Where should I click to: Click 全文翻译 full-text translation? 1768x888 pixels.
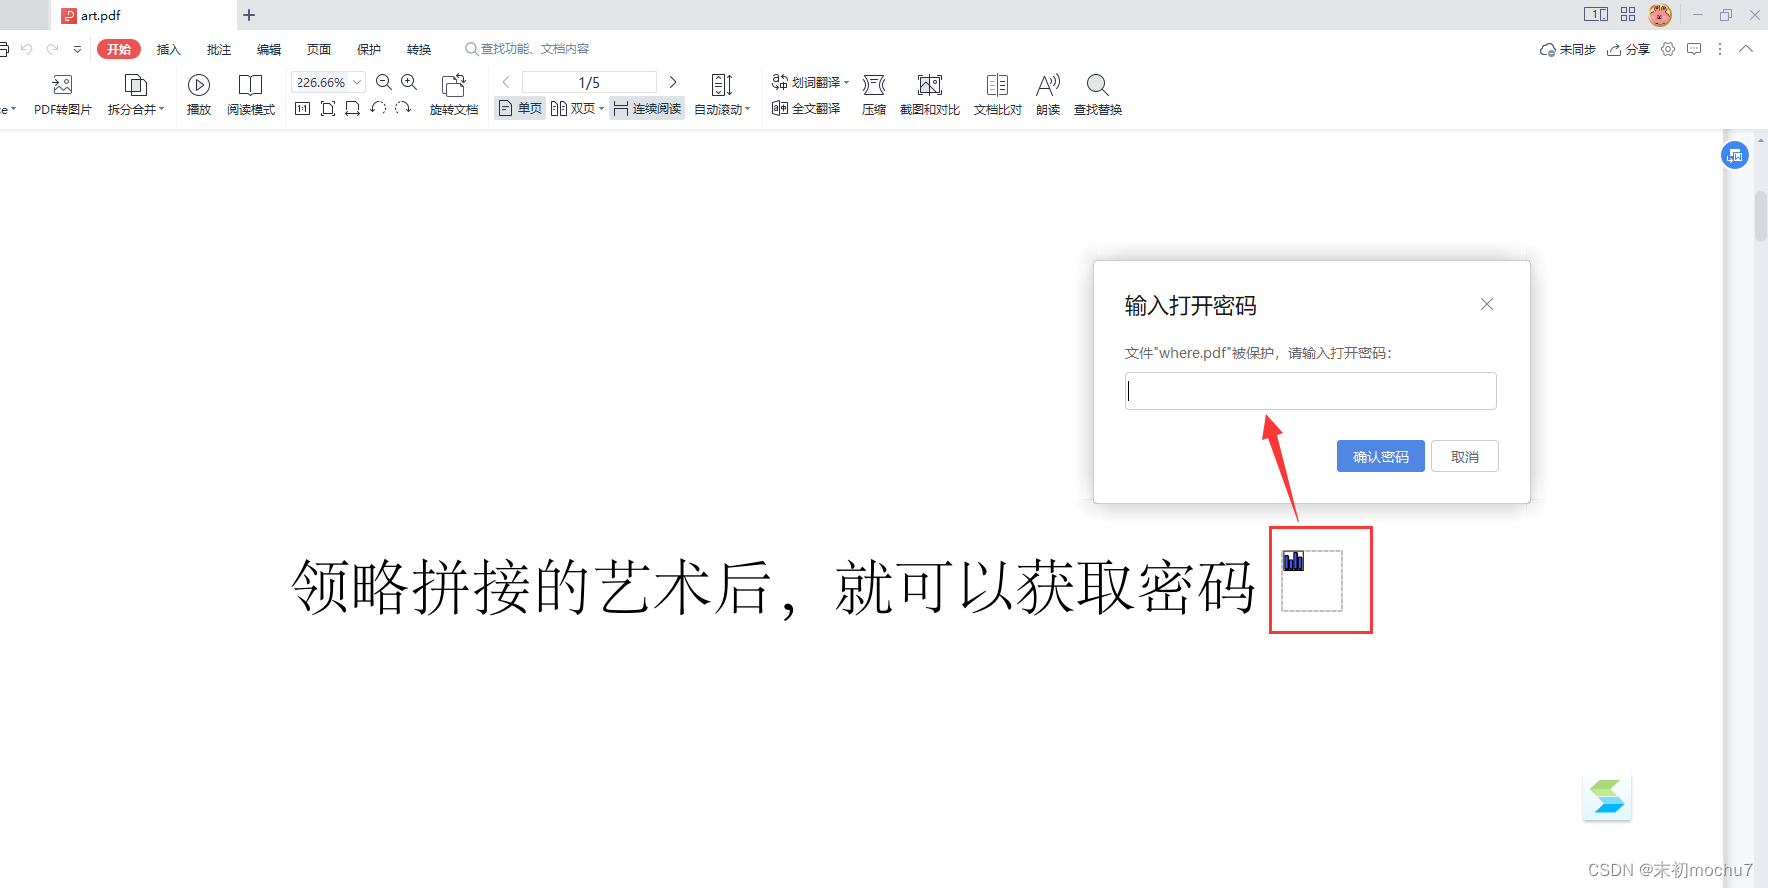pos(806,108)
